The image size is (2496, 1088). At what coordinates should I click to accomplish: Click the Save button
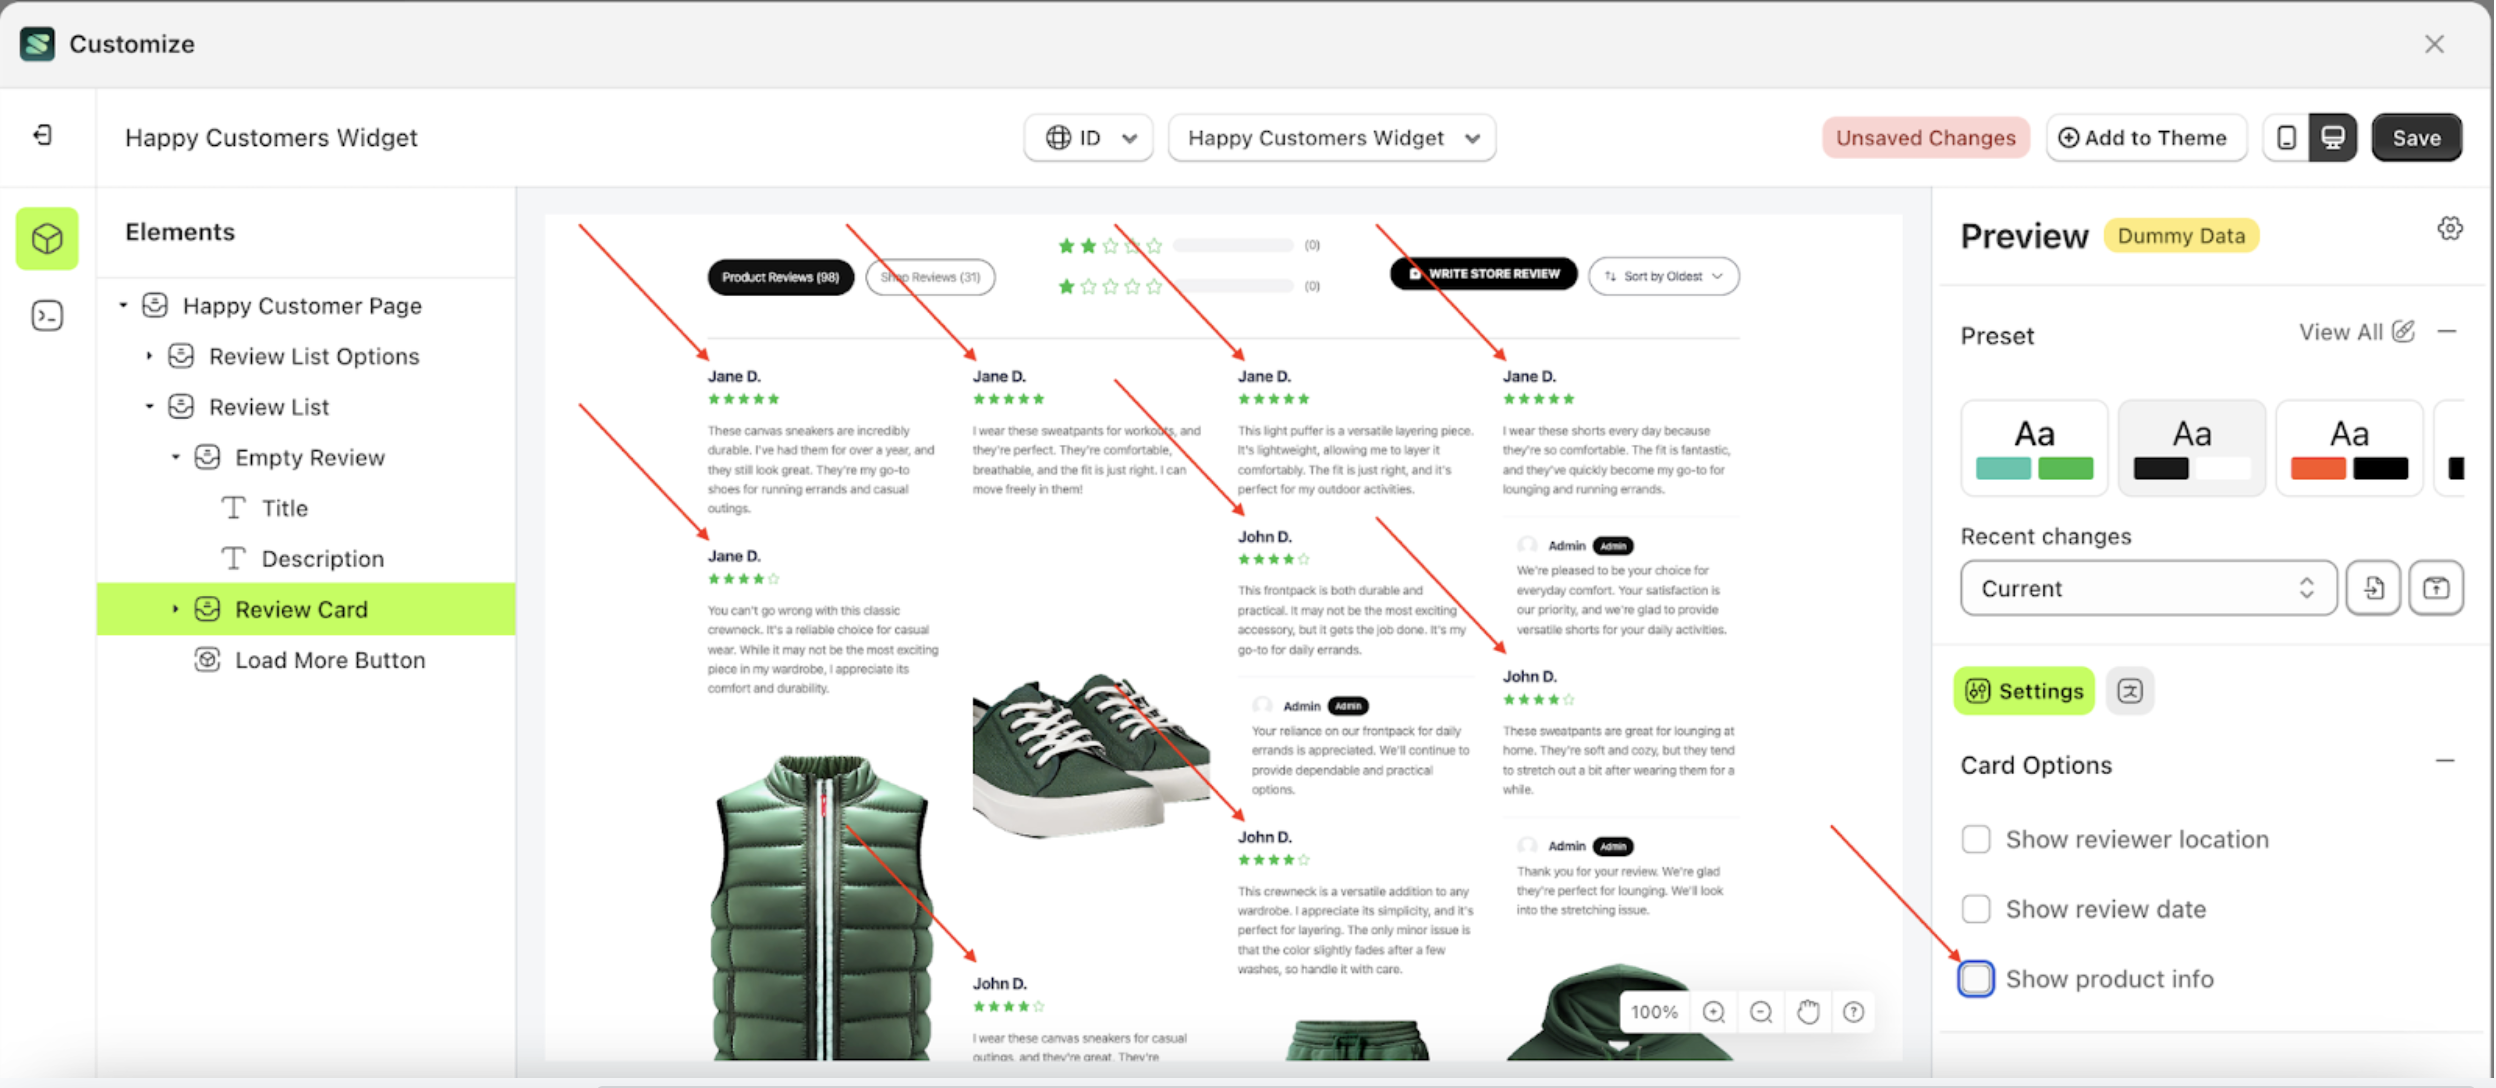point(2416,137)
